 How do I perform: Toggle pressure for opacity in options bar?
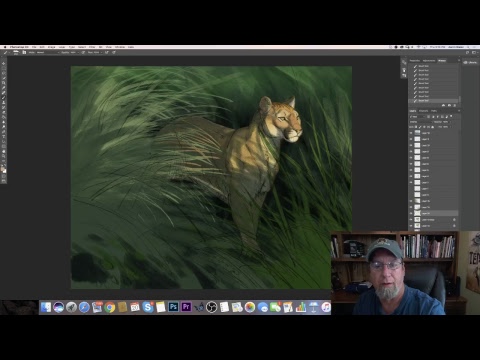(83, 52)
